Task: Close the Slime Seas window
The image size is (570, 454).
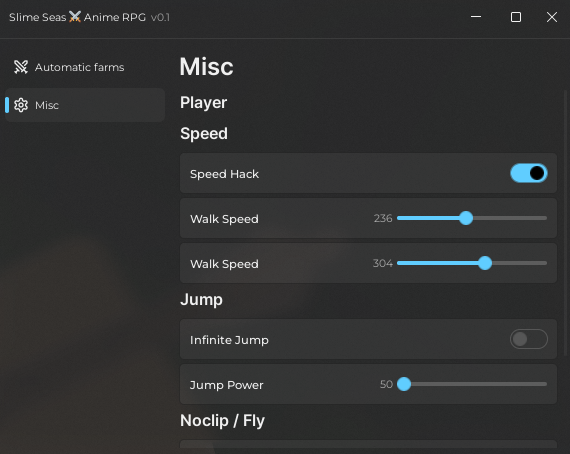Action: (x=551, y=17)
